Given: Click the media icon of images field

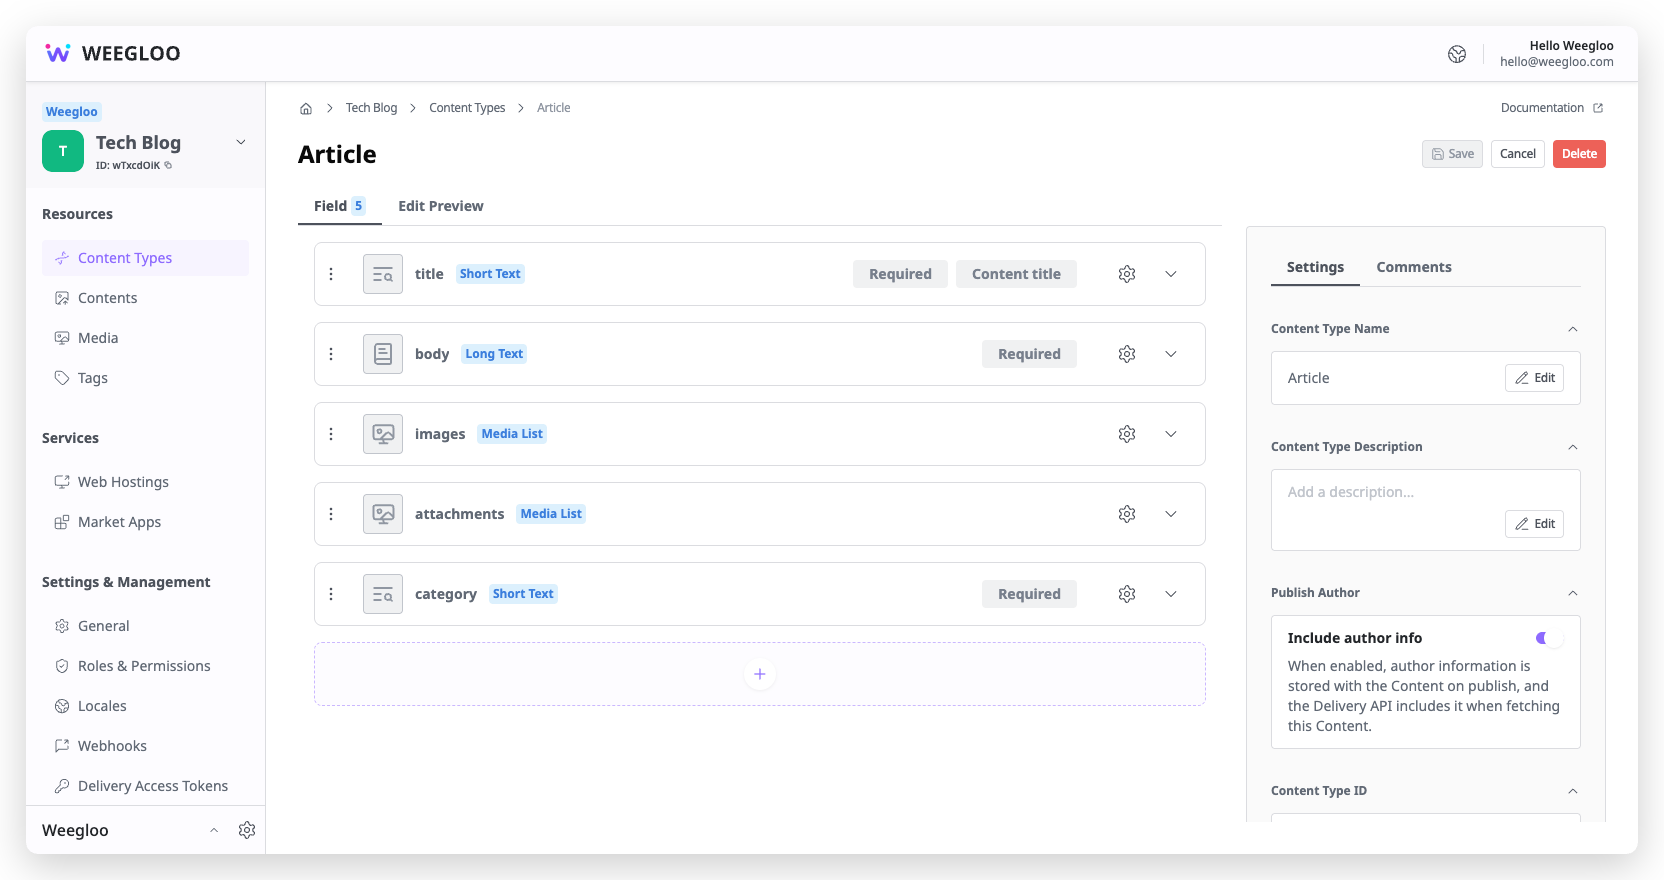Looking at the screenshot, I should click(383, 434).
